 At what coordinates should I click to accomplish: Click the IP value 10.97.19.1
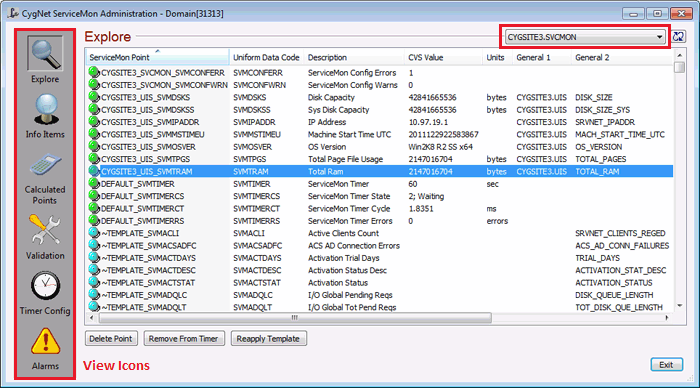tap(428, 122)
